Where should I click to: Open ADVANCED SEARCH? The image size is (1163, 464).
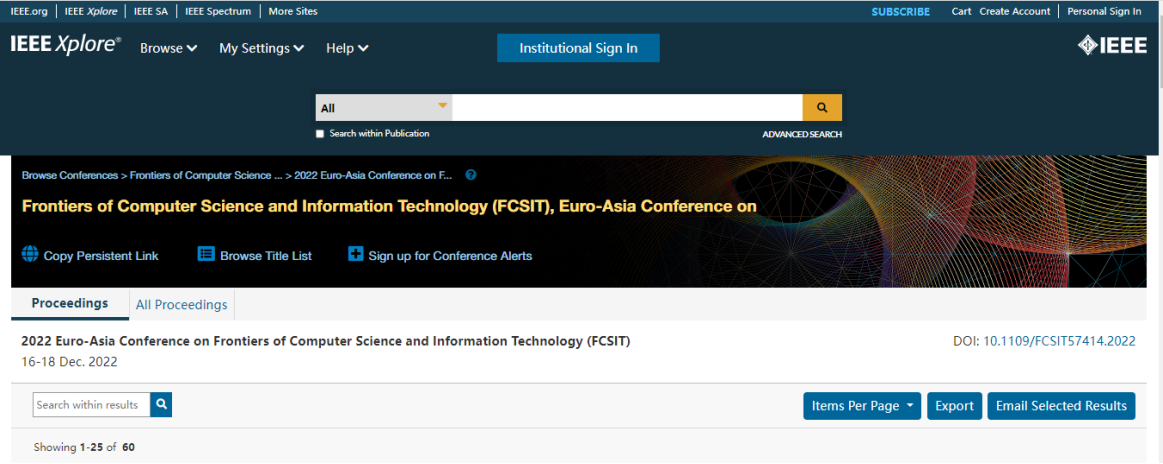(802, 134)
